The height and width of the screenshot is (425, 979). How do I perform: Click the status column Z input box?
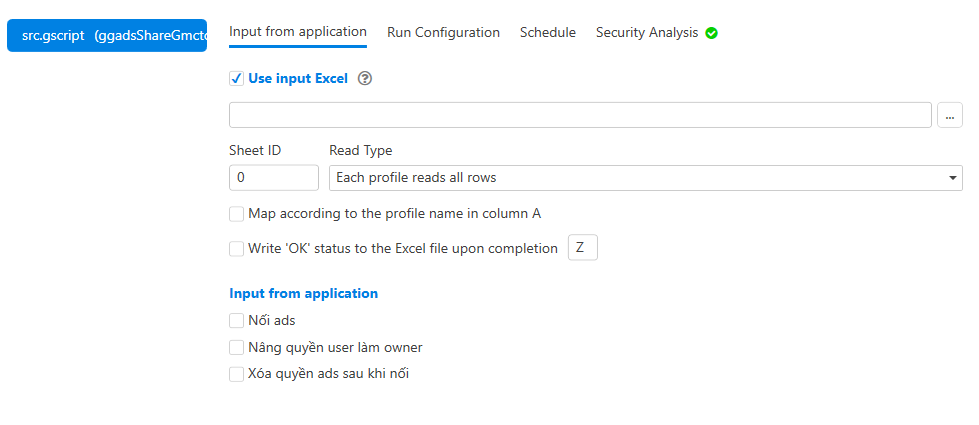click(582, 248)
